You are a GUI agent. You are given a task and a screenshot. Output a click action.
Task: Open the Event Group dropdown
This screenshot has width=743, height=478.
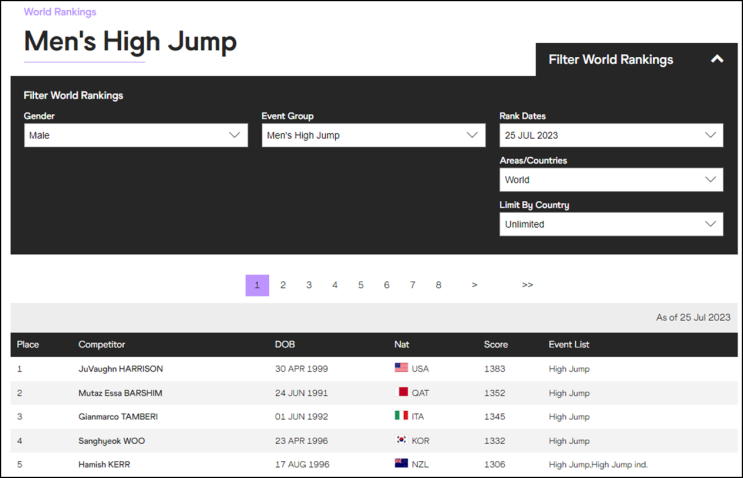373,135
